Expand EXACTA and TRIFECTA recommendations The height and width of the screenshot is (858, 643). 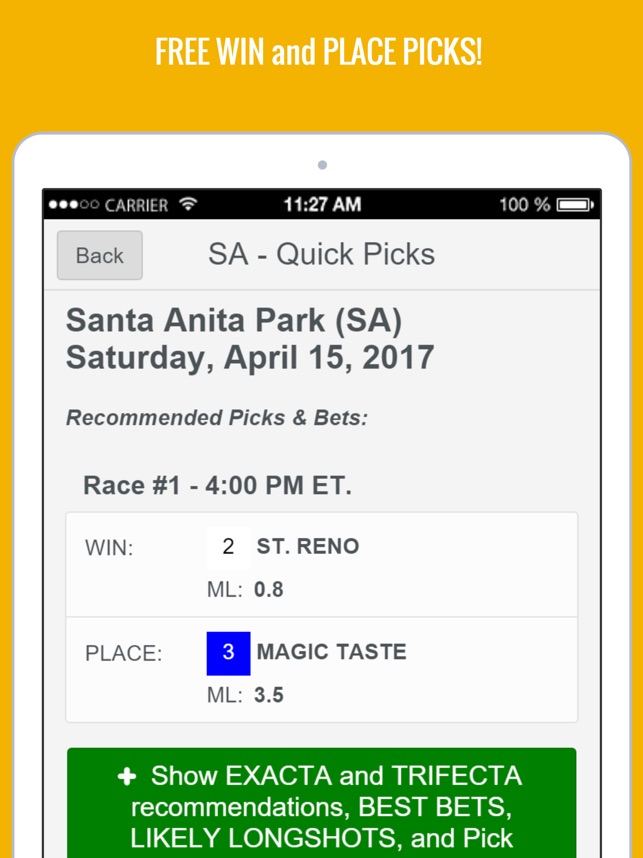tap(322, 805)
